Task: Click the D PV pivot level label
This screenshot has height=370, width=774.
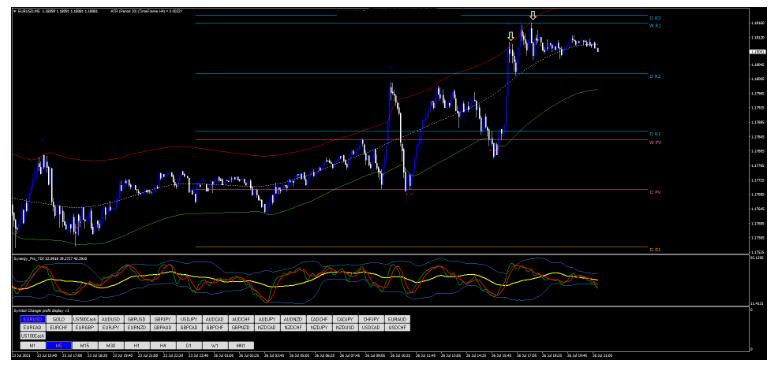Action: click(x=655, y=192)
